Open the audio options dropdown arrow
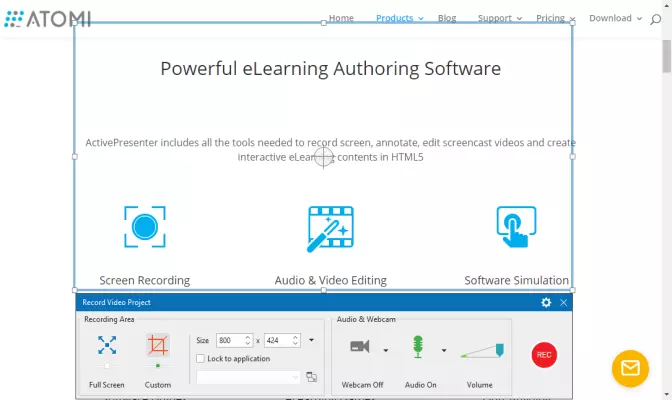 (x=444, y=350)
